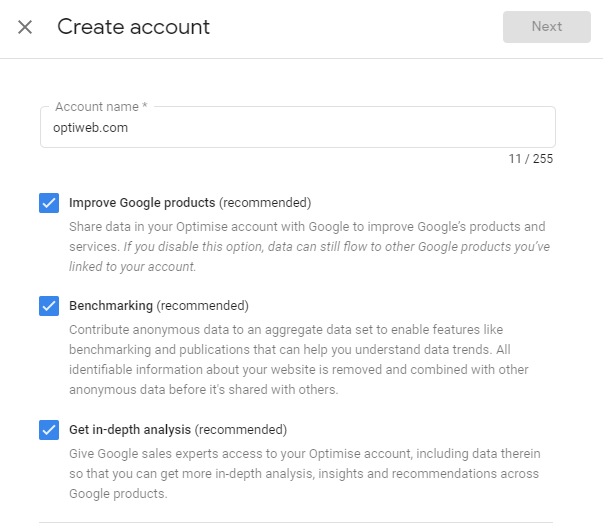This screenshot has height=526, width=603.
Task: Click the 'Get in-depth analysis' bold label
Action: coord(130,430)
